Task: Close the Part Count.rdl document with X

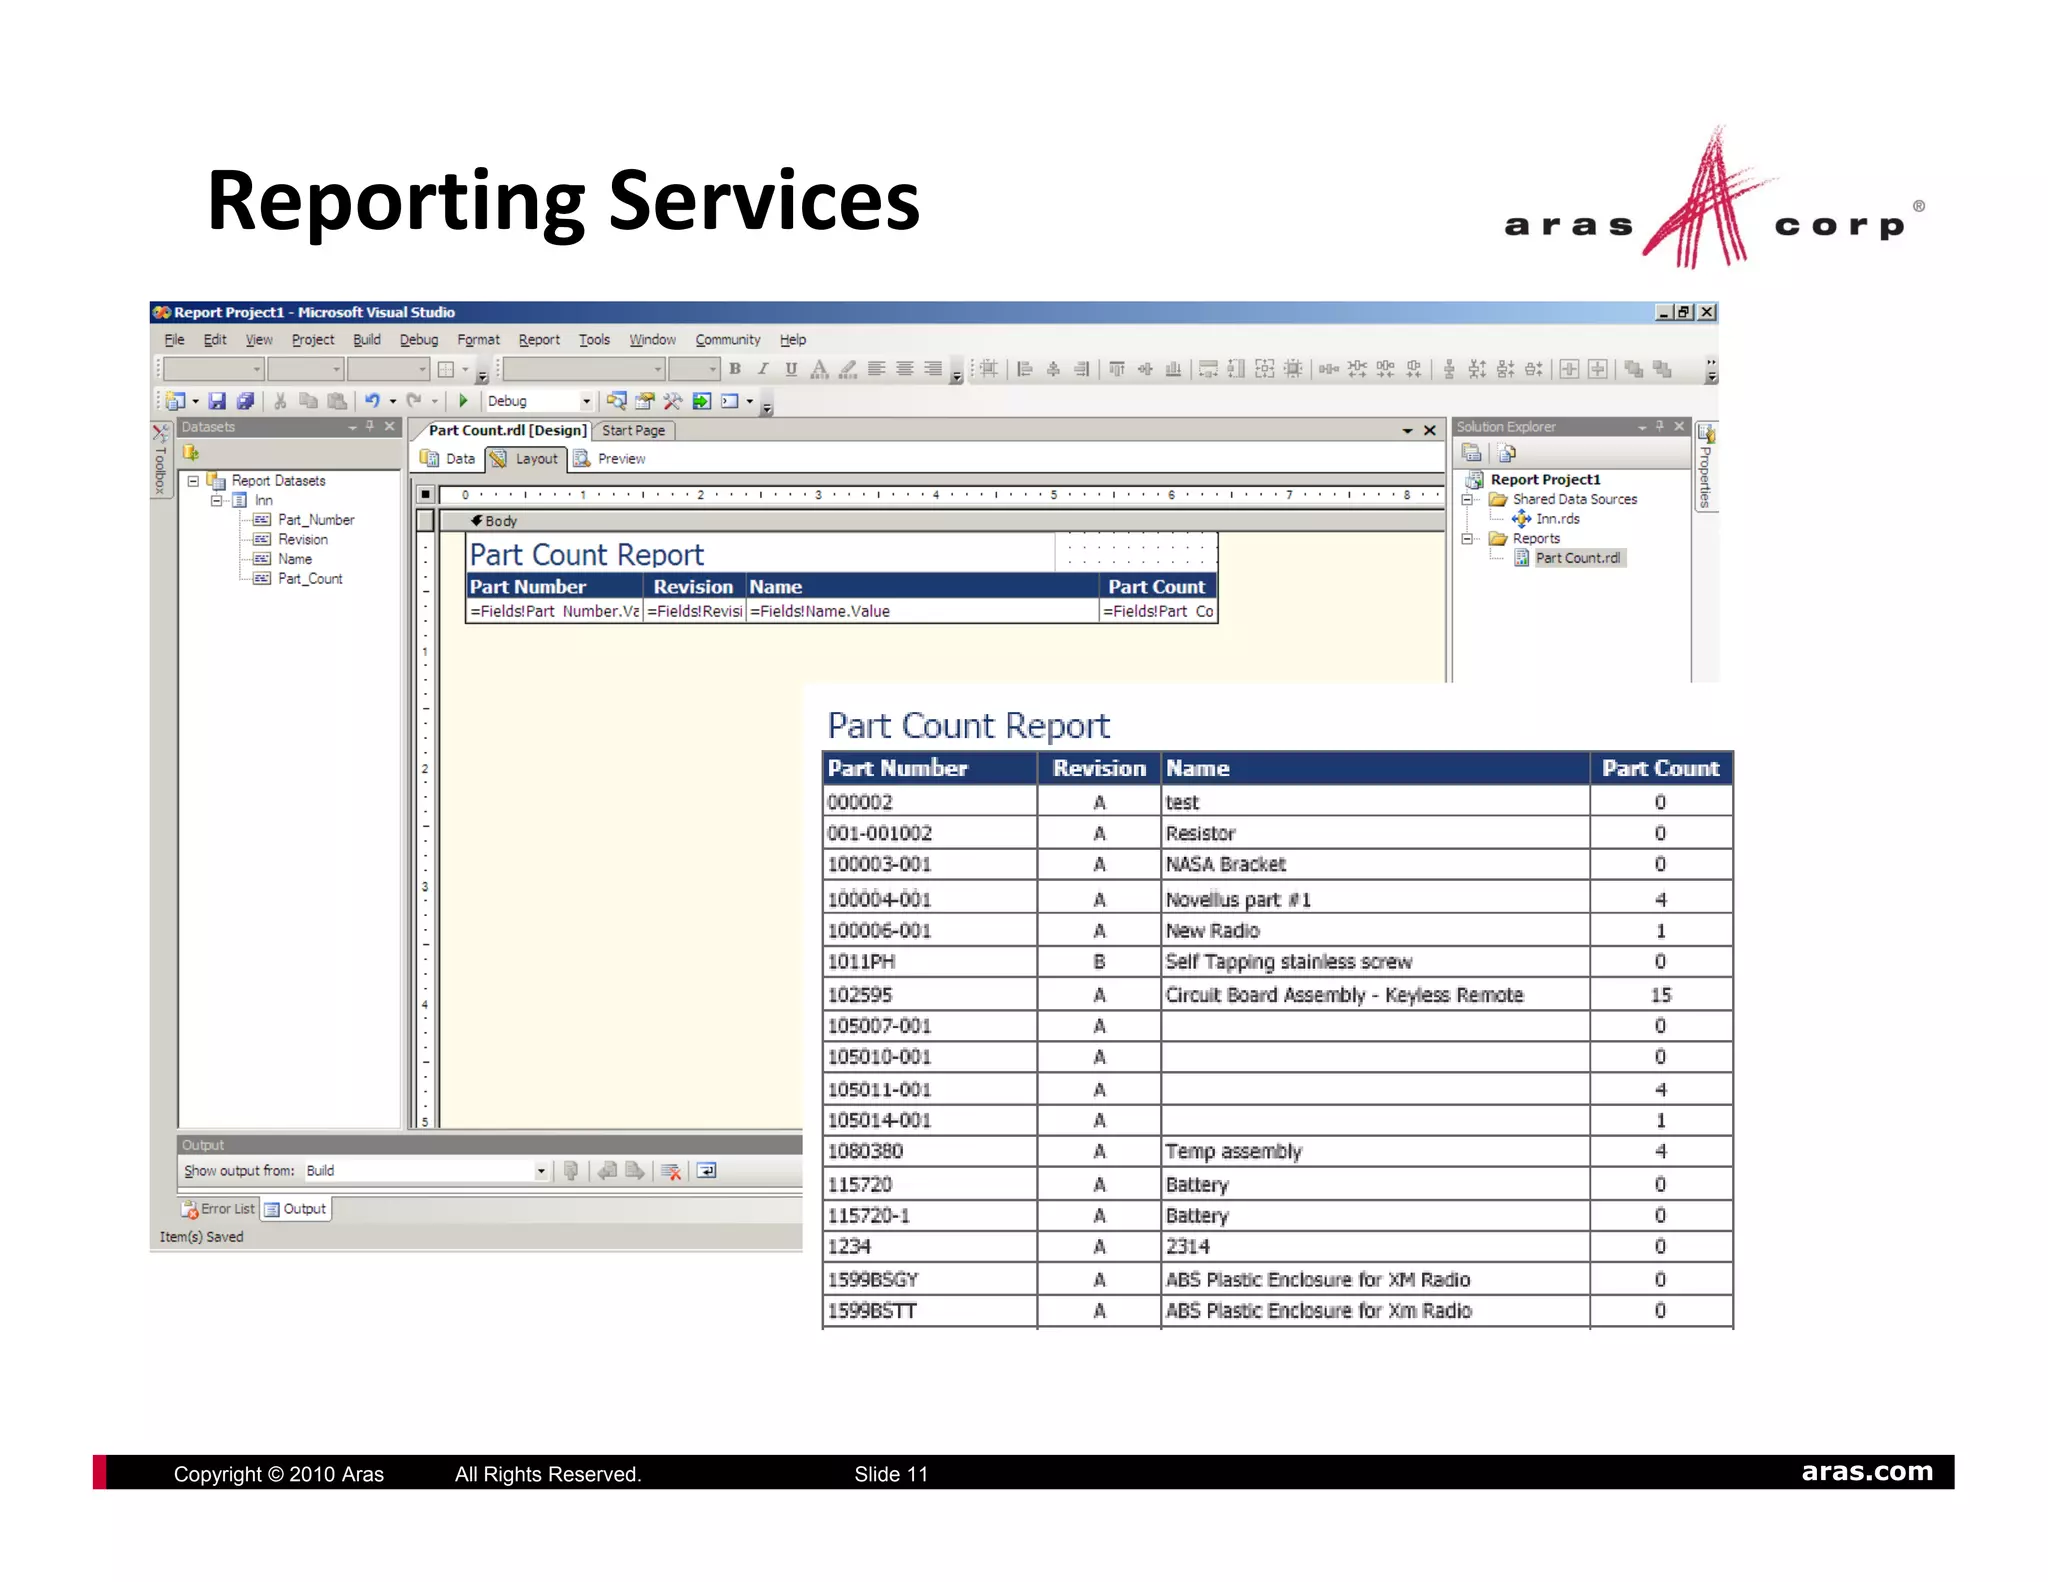Action: 1430,431
